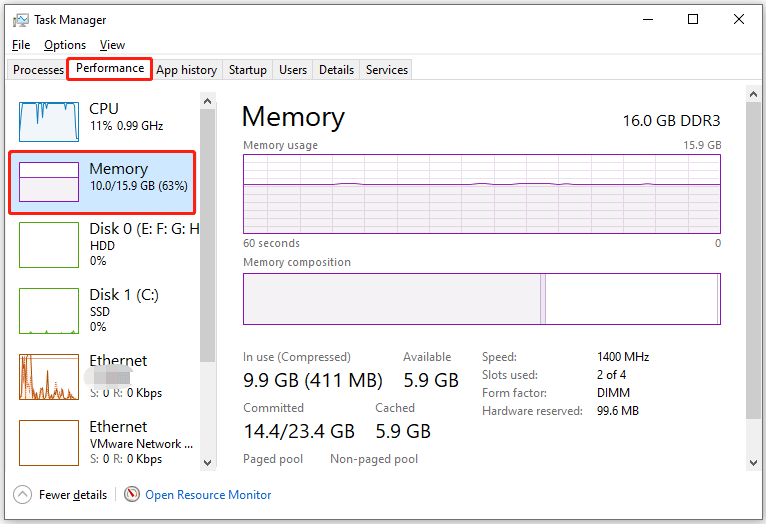Minimize the Task Manager window
The height and width of the screenshot is (524, 766).
click(648, 20)
